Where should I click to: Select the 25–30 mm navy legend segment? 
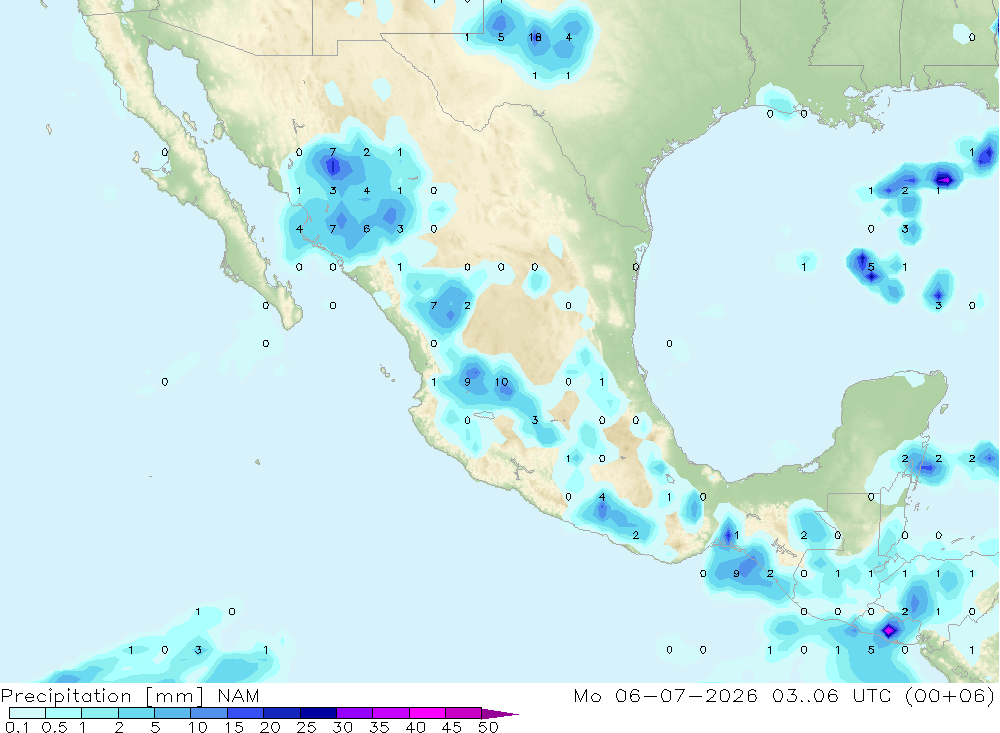point(318,713)
